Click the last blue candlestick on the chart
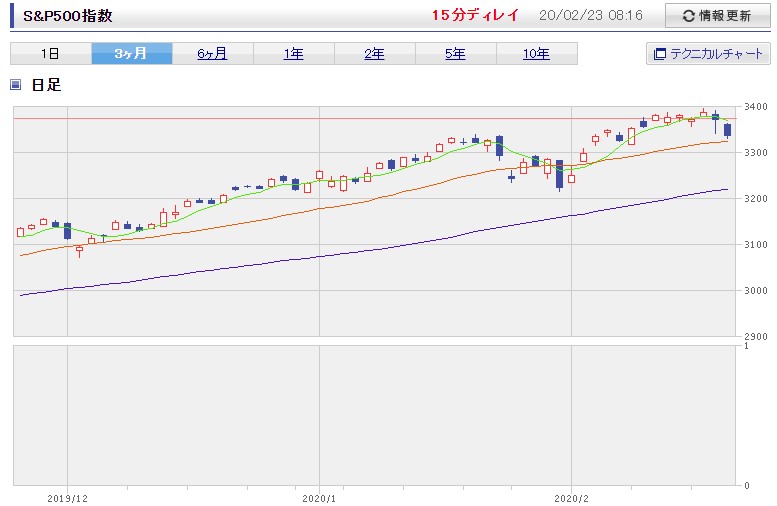 727,130
